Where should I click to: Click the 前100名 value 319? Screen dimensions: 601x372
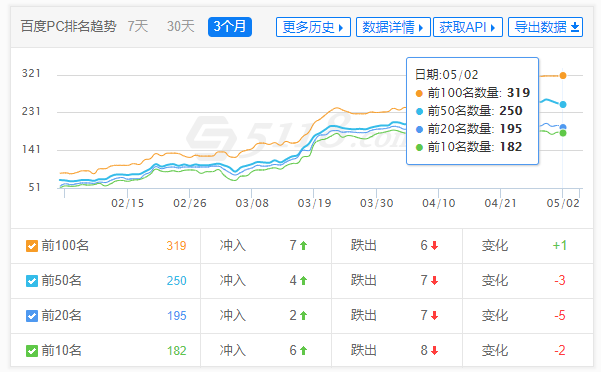point(176,246)
